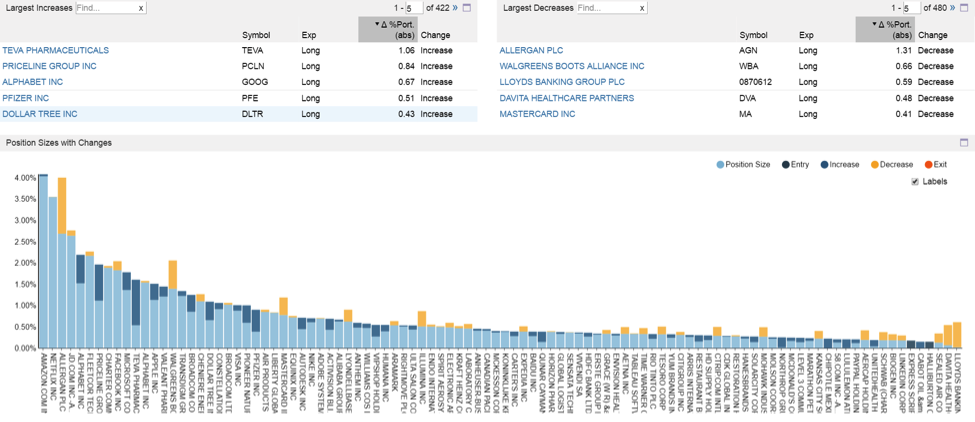Click the Largest Decreases Find field
The width and height of the screenshot is (975, 422).
pyautogui.click(x=607, y=8)
